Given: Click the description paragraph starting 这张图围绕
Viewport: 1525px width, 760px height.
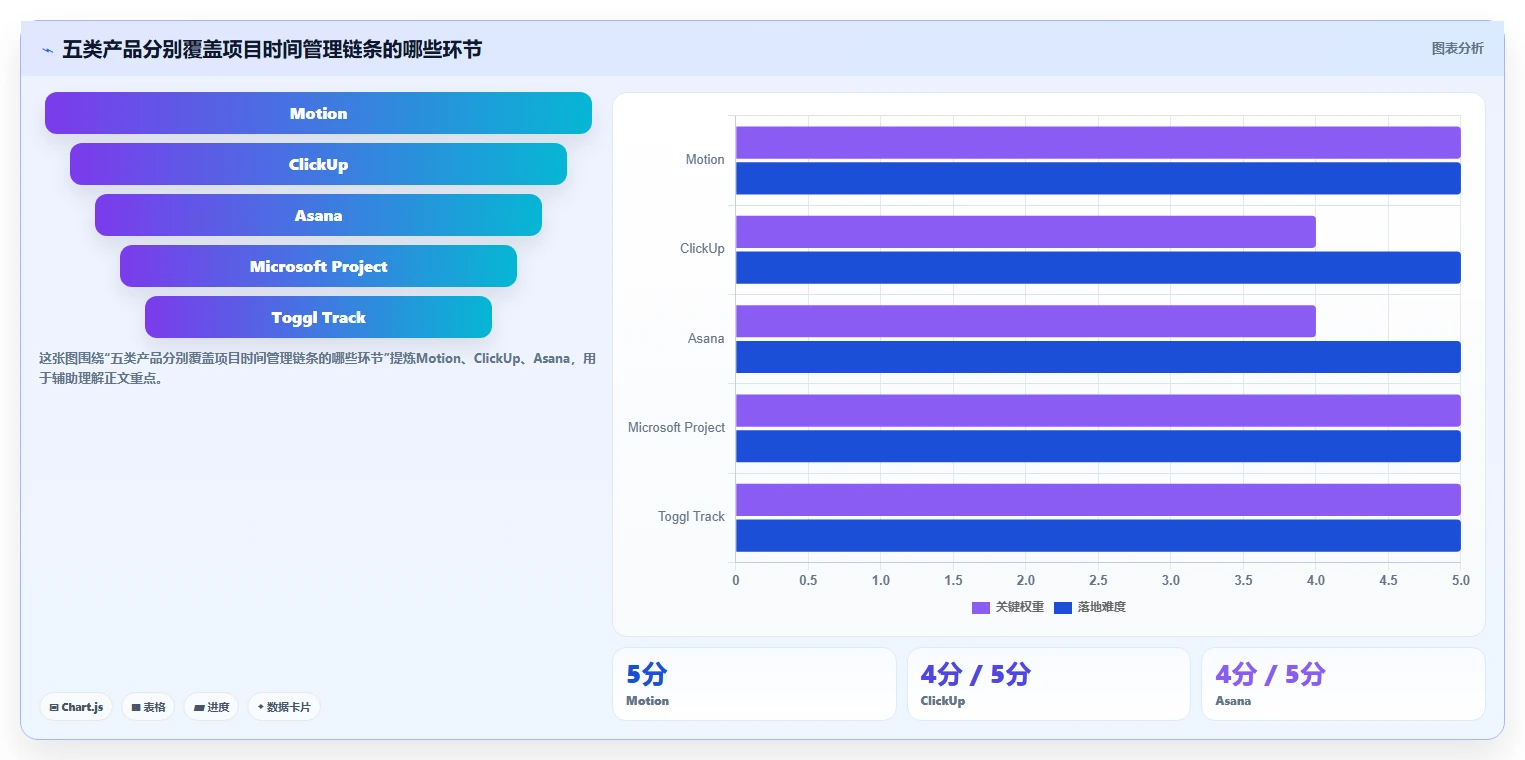Looking at the screenshot, I should pyautogui.click(x=317, y=368).
